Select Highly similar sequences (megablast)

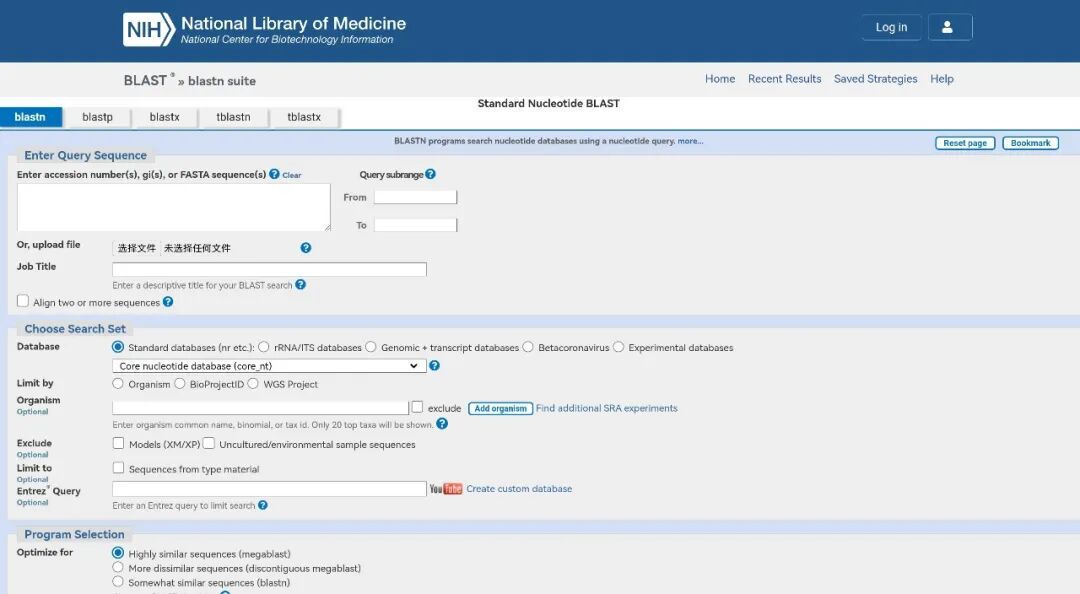click(x=118, y=553)
